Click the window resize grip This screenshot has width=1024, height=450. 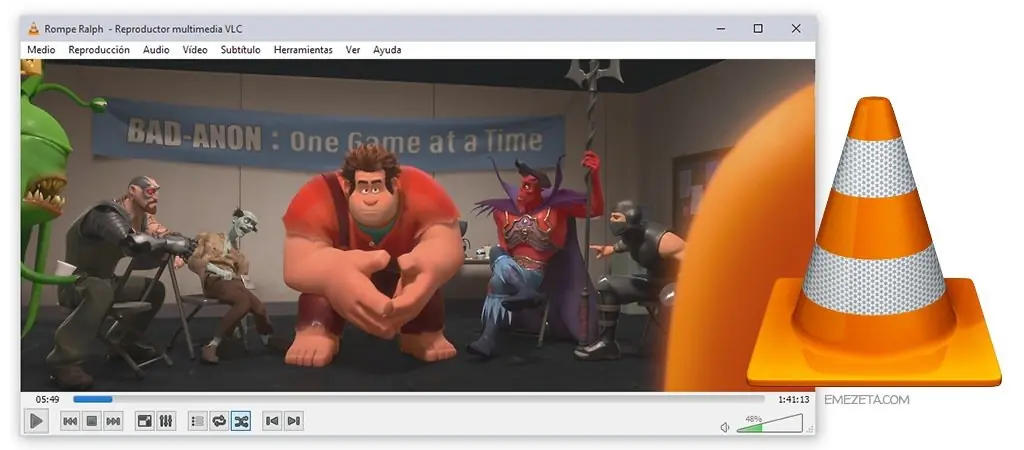coord(811,430)
